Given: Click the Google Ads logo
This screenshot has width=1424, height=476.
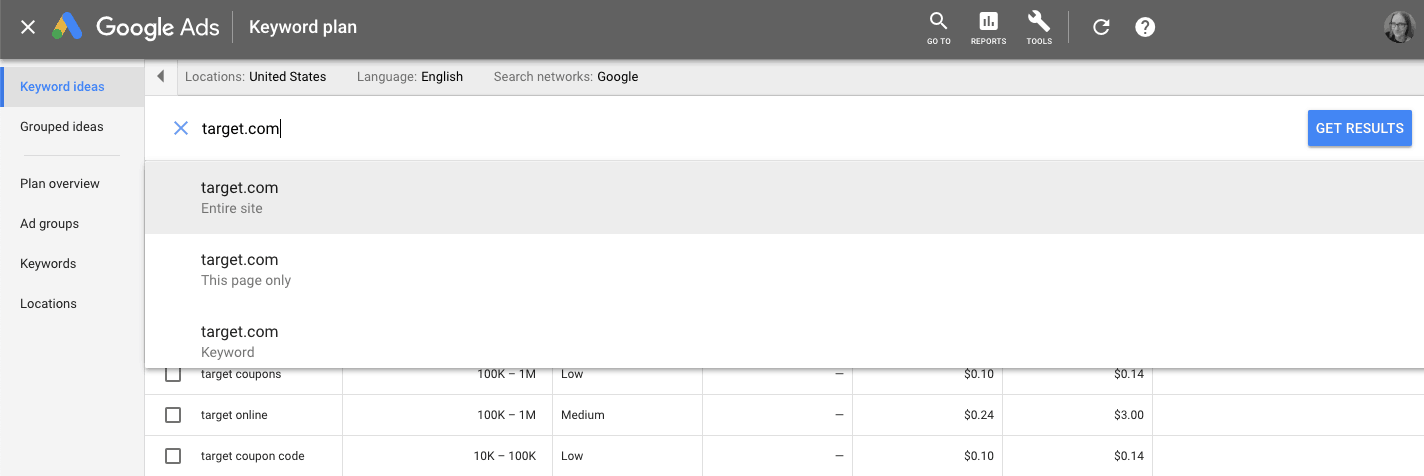Looking at the screenshot, I should click(x=136, y=27).
